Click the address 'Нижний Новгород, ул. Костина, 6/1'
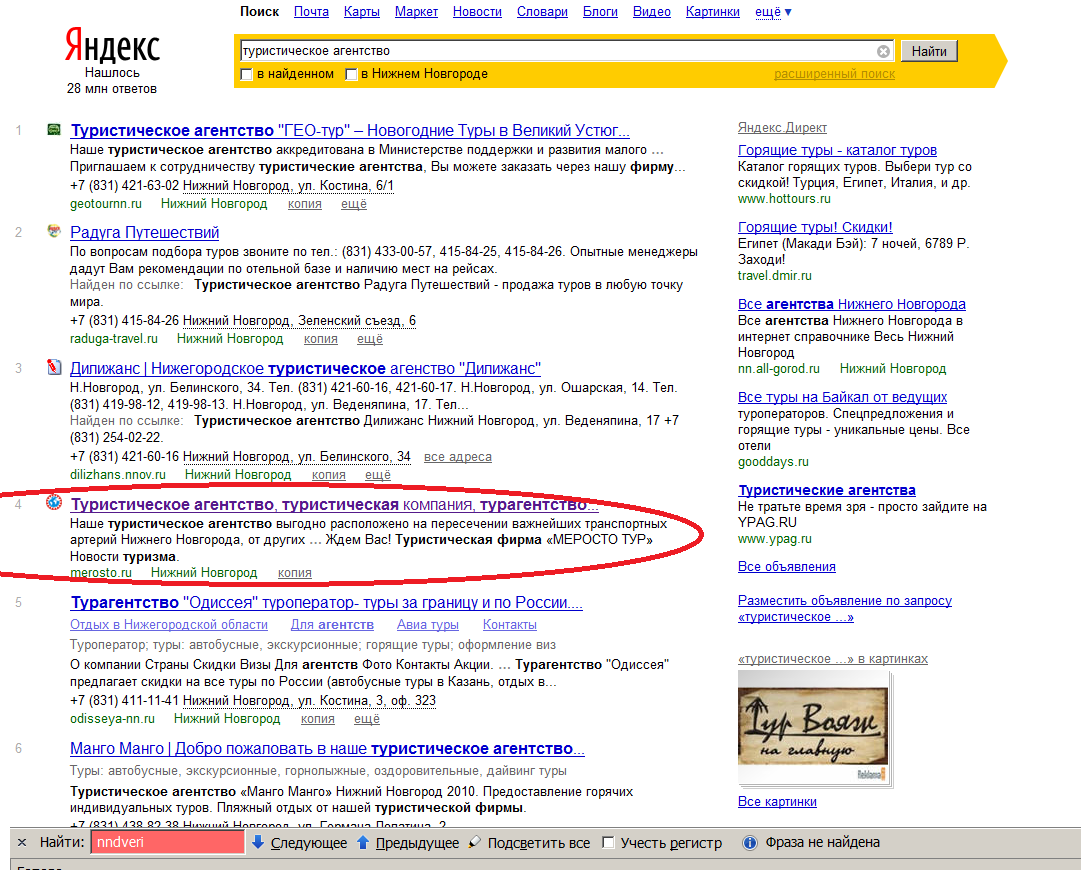Viewport: 1081px width, 870px height. coord(288,186)
